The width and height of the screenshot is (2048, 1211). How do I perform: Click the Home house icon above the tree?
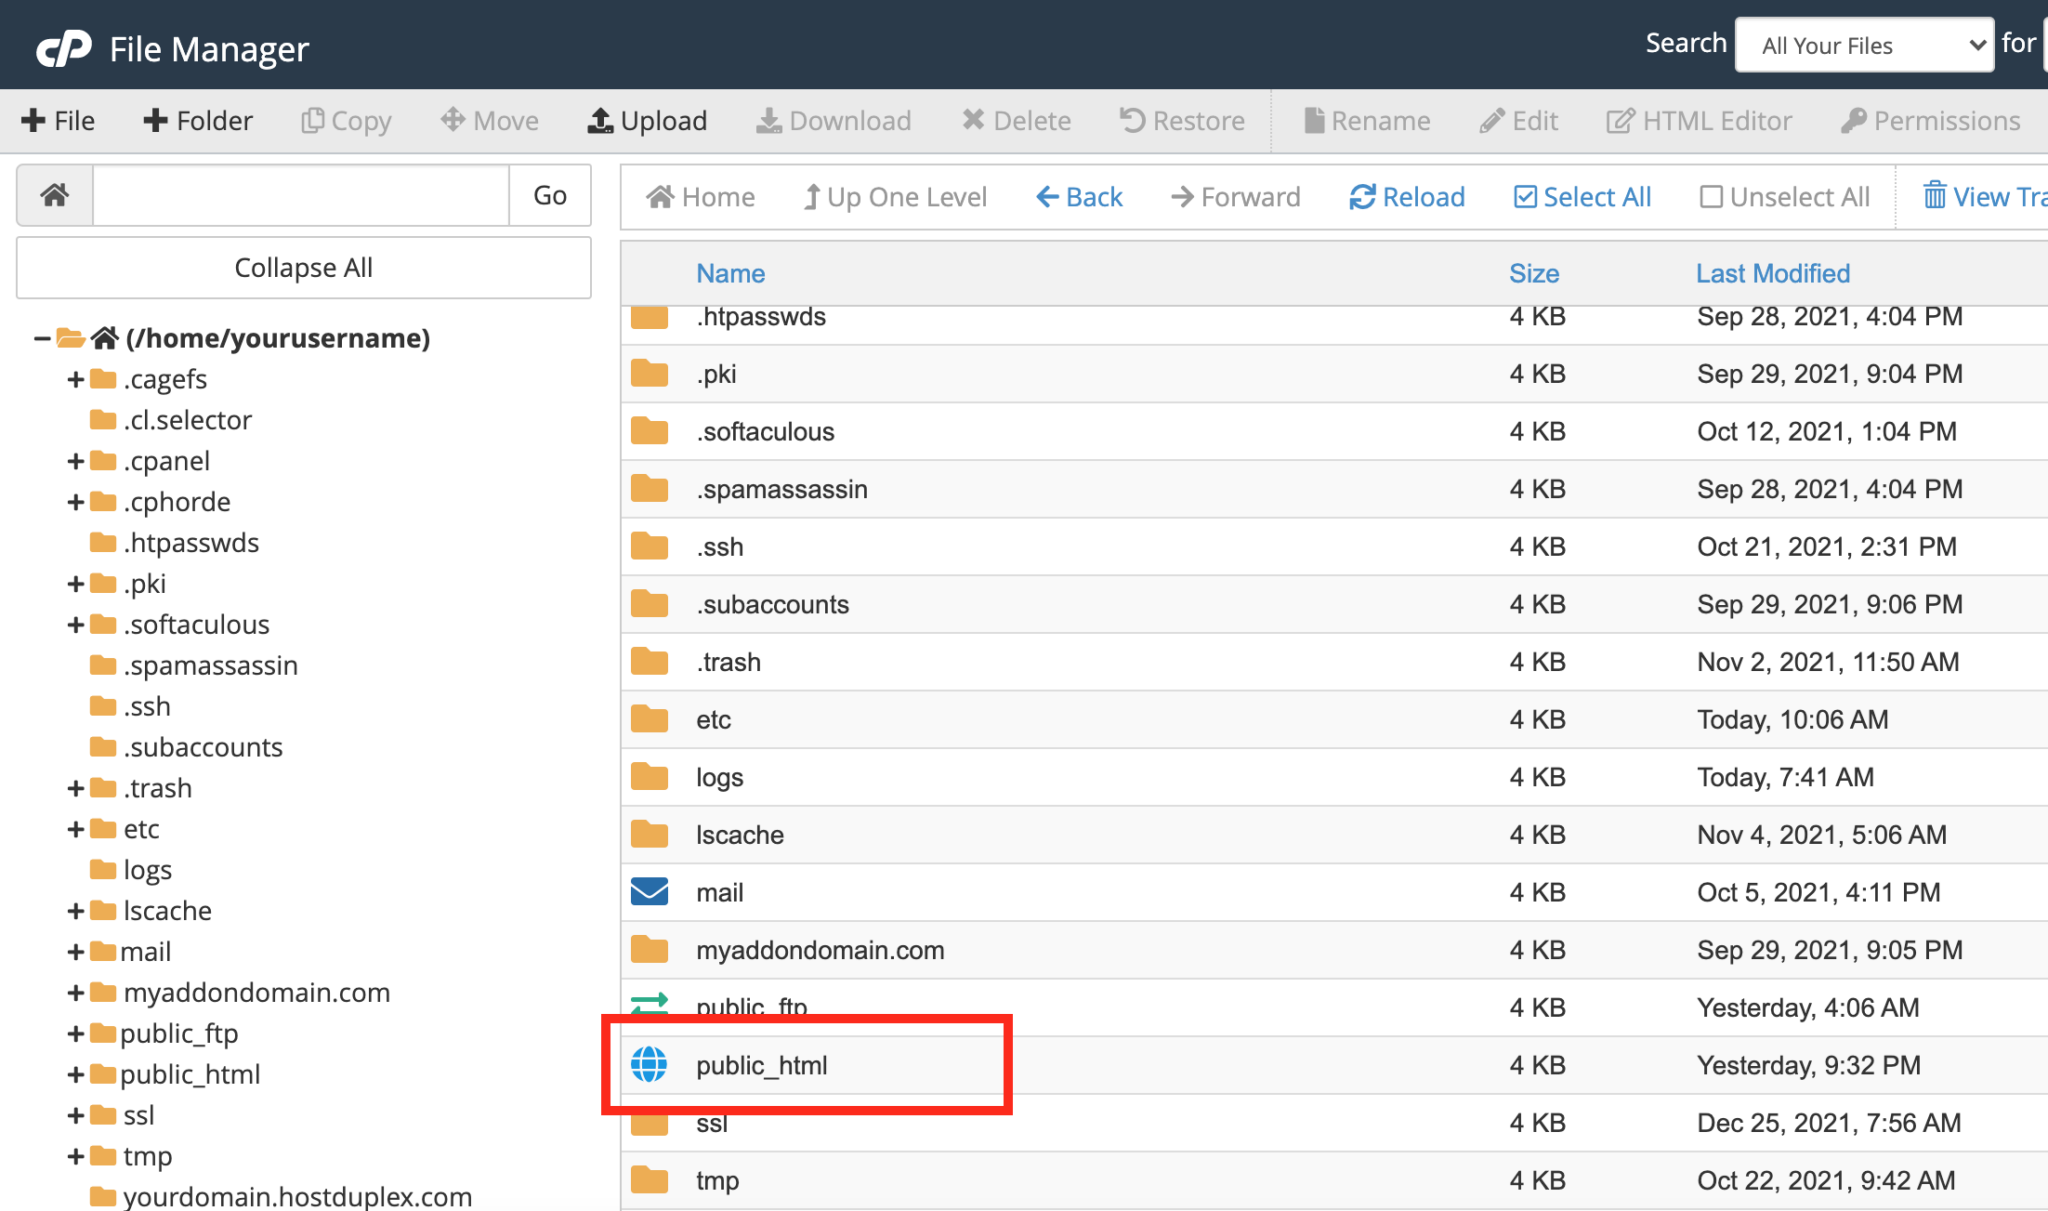[x=54, y=195]
